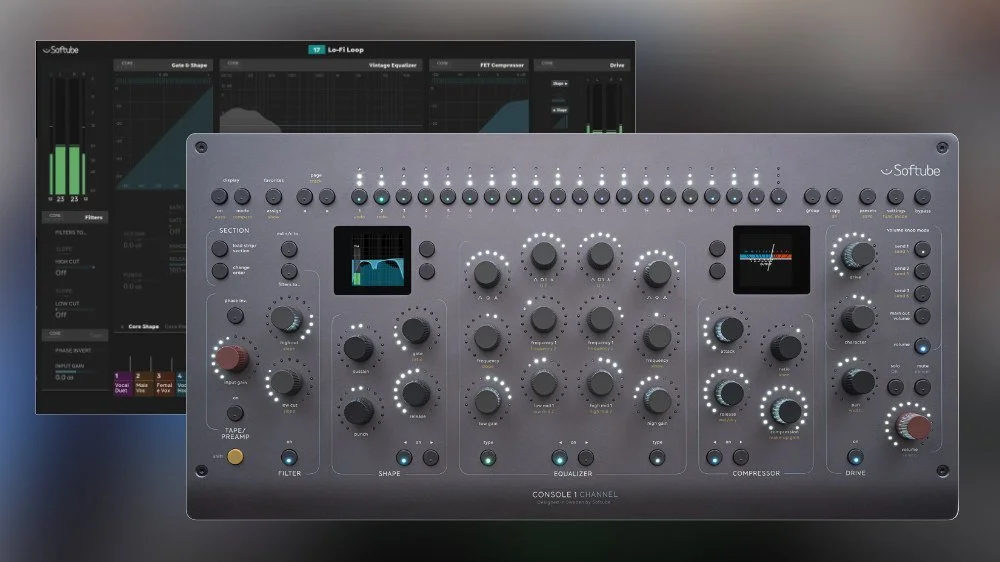This screenshot has width=1000, height=562.
Task: Push the group button
Action: (x=812, y=196)
